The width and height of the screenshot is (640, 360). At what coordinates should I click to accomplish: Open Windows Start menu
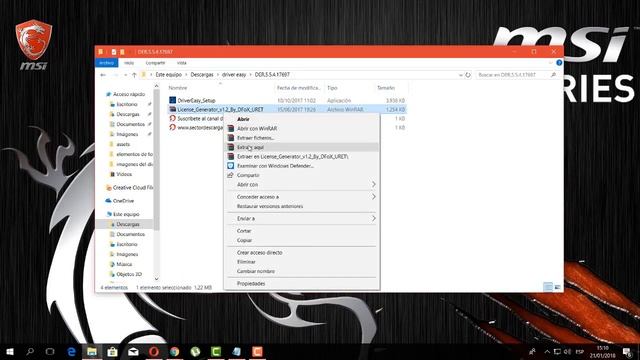(10, 351)
